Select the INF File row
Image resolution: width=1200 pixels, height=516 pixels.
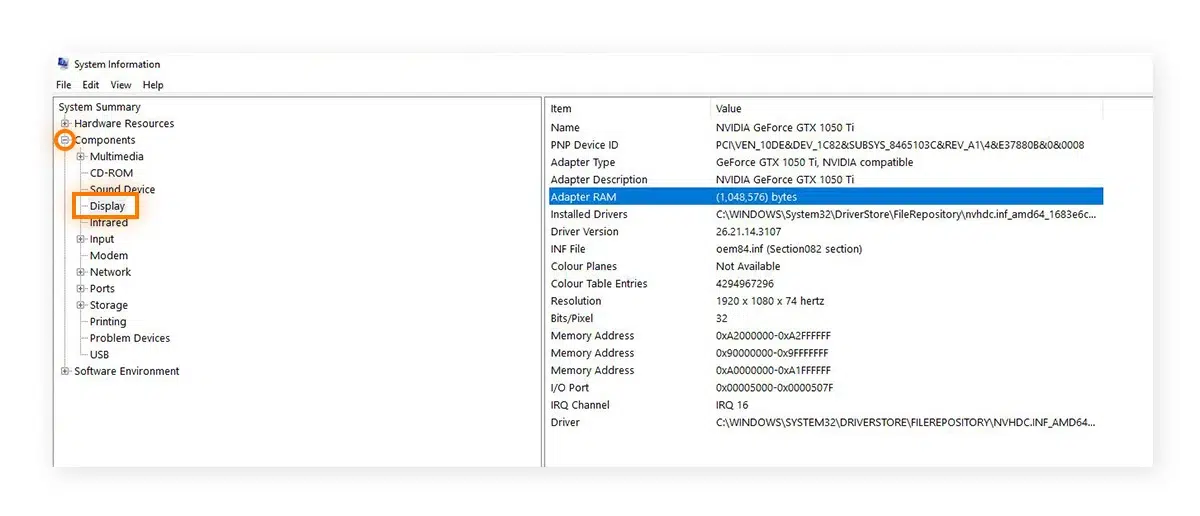pos(826,249)
